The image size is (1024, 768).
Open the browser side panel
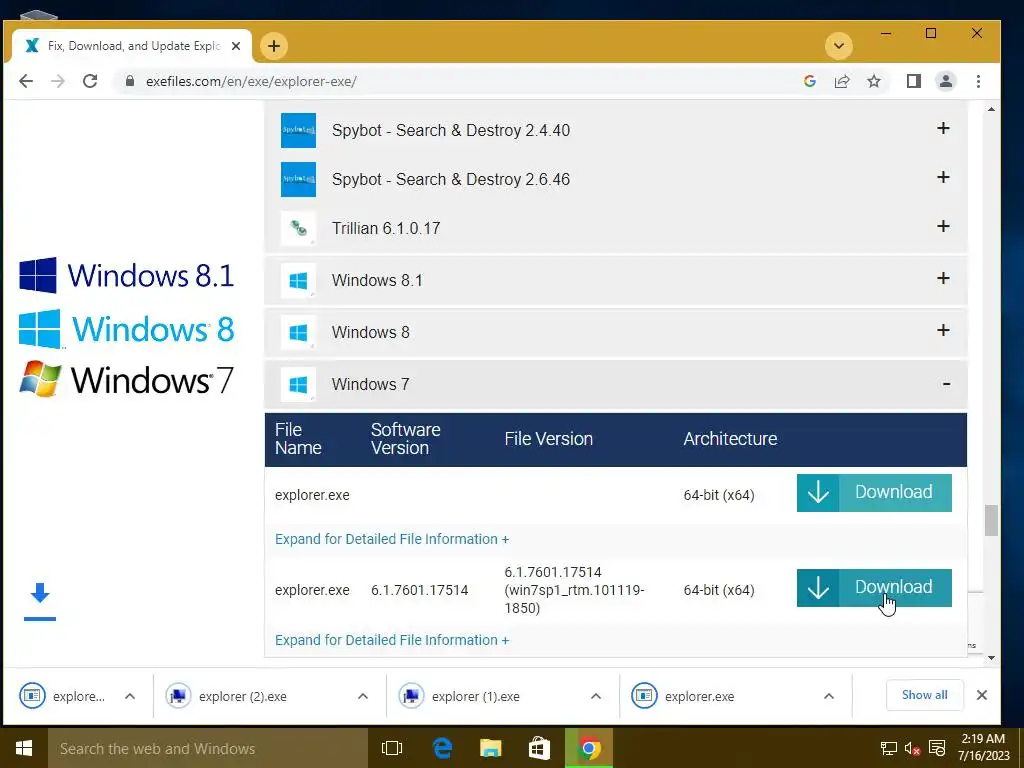[x=914, y=81]
